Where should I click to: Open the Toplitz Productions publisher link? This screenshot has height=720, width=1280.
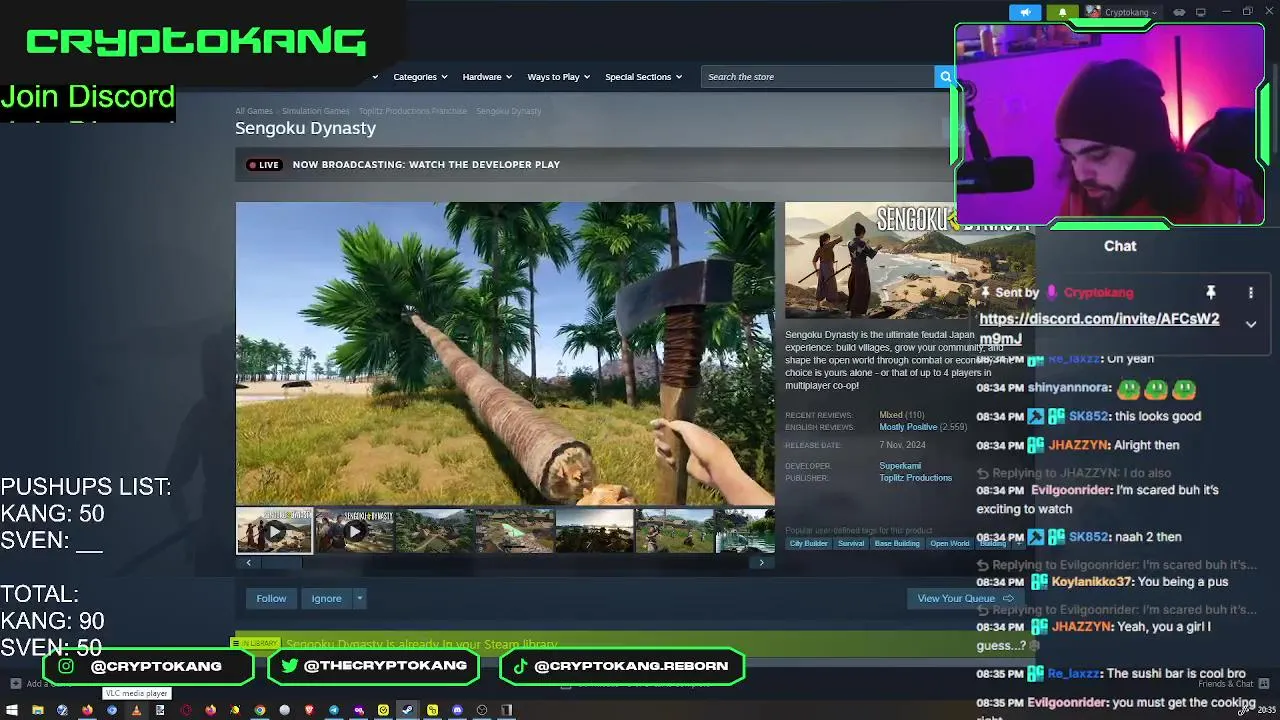(915, 478)
